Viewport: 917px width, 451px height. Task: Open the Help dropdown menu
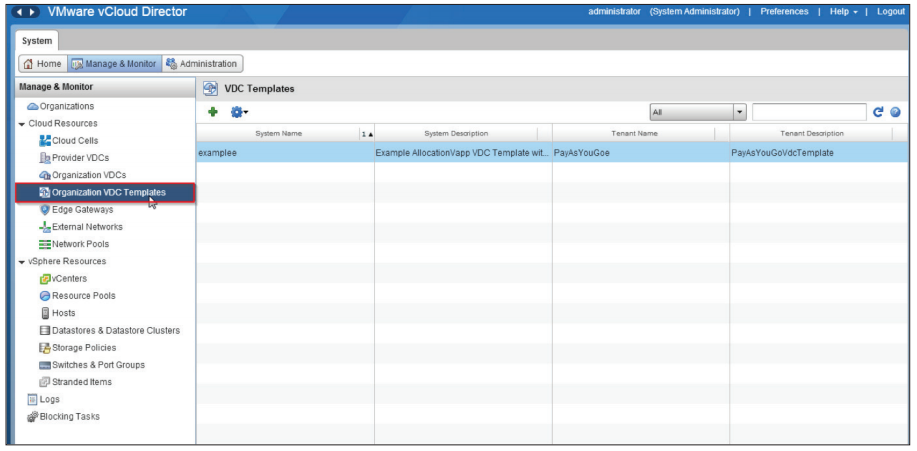(844, 12)
